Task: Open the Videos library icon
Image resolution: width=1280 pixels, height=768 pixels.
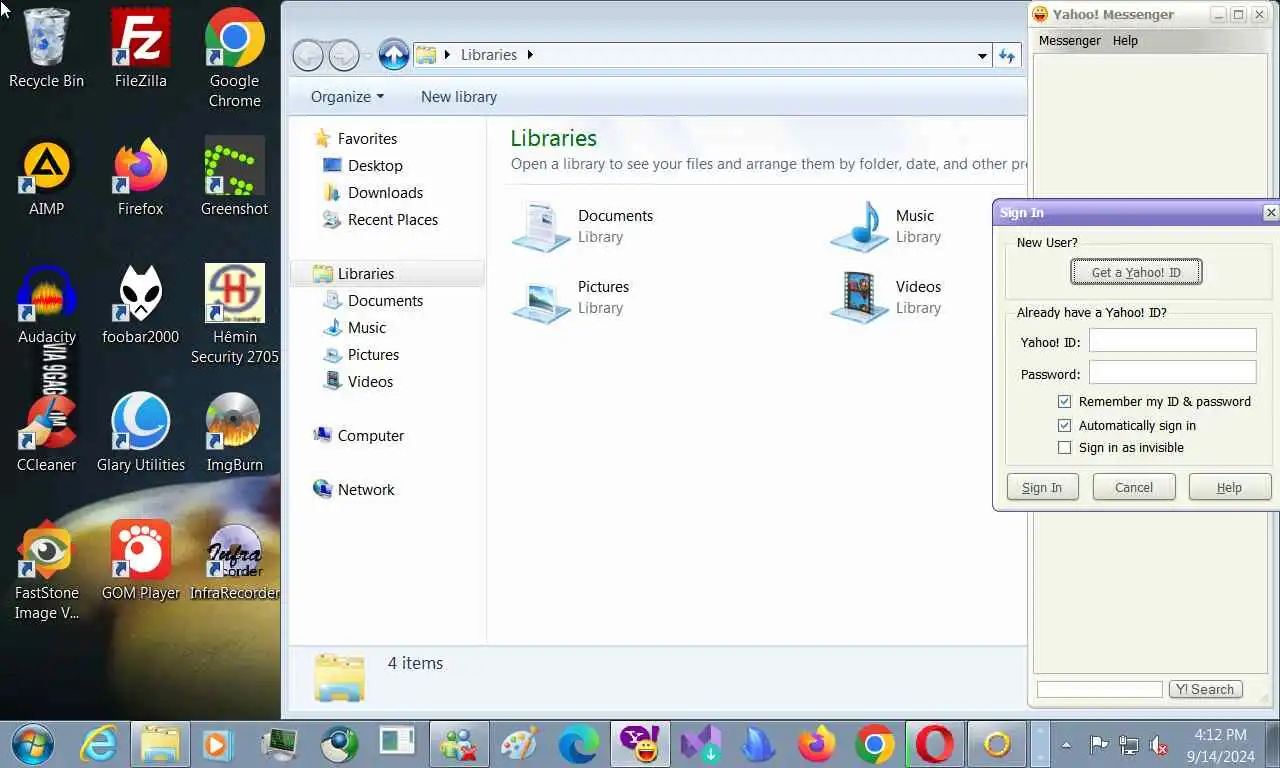Action: point(859,297)
